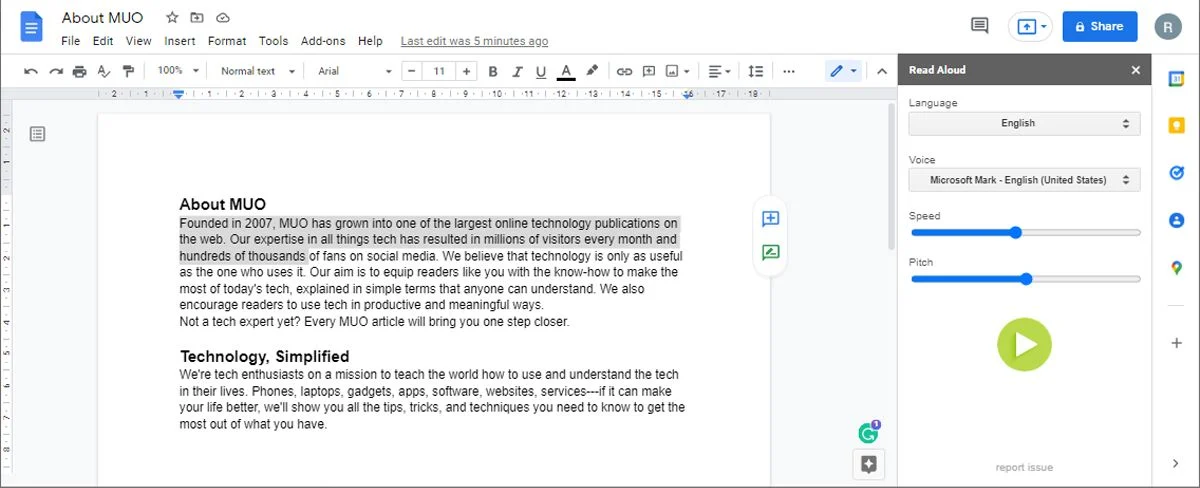
Task: Open the text alignment dropdown
Action: (x=719, y=71)
